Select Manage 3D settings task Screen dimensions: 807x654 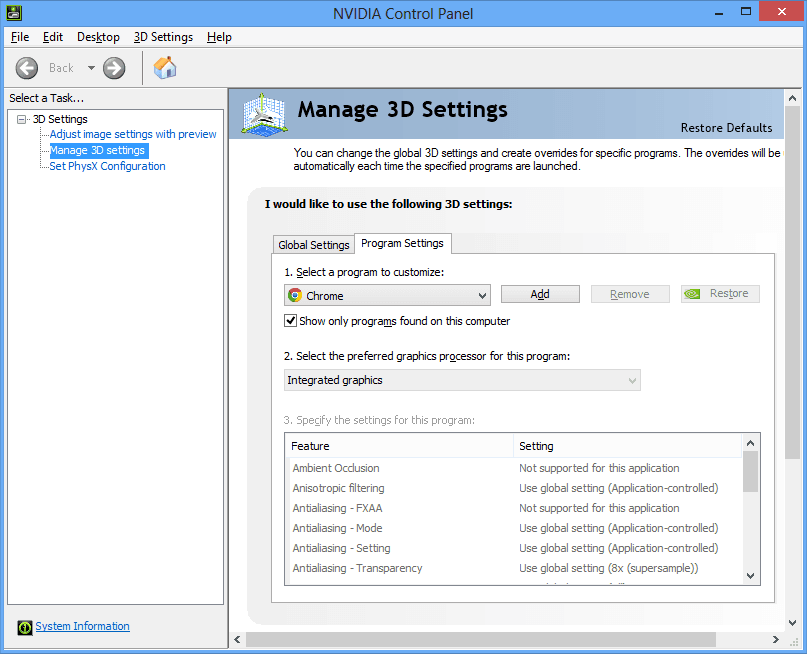coord(97,150)
